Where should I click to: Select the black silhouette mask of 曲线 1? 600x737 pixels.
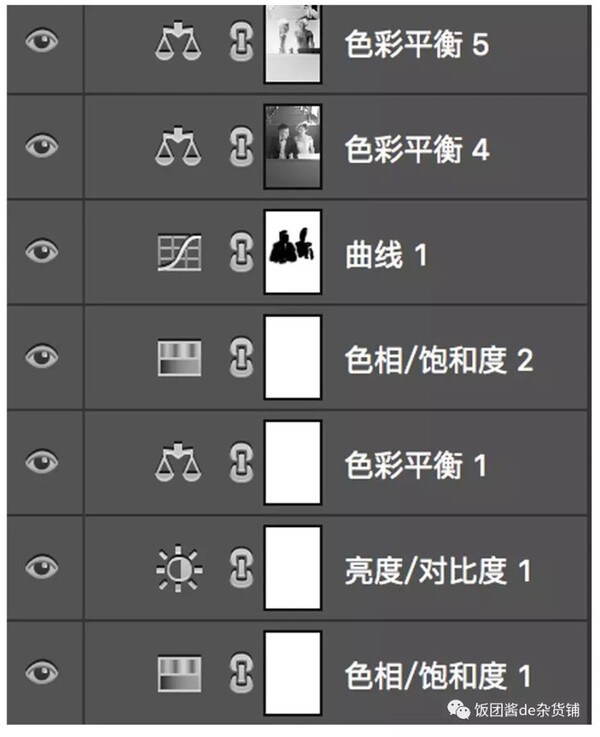293,252
